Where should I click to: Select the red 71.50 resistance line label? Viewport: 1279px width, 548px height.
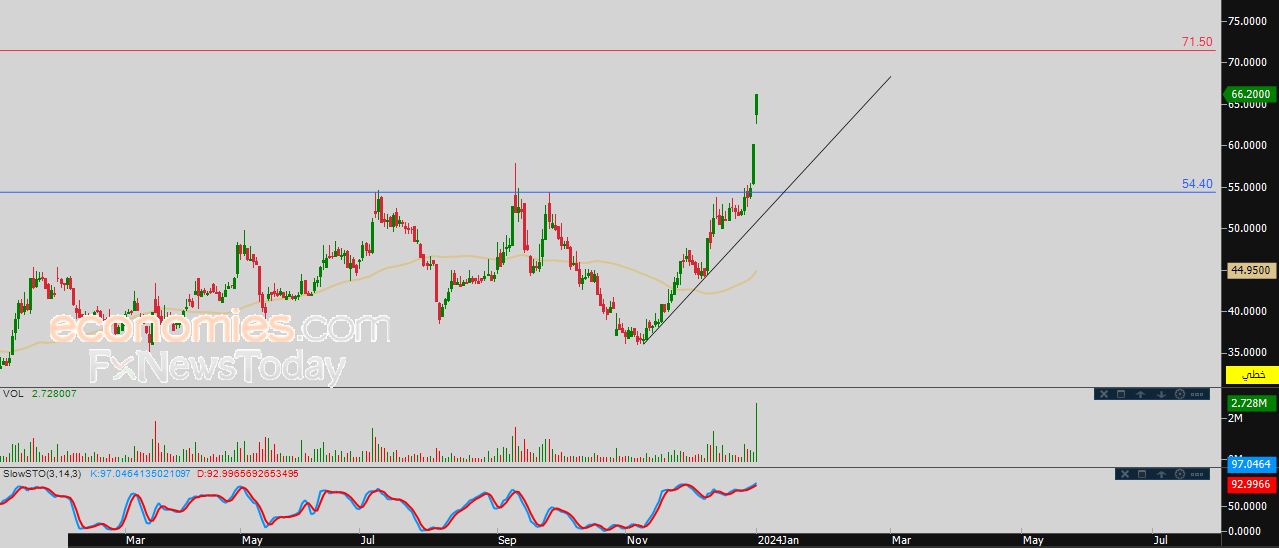click(x=1197, y=42)
